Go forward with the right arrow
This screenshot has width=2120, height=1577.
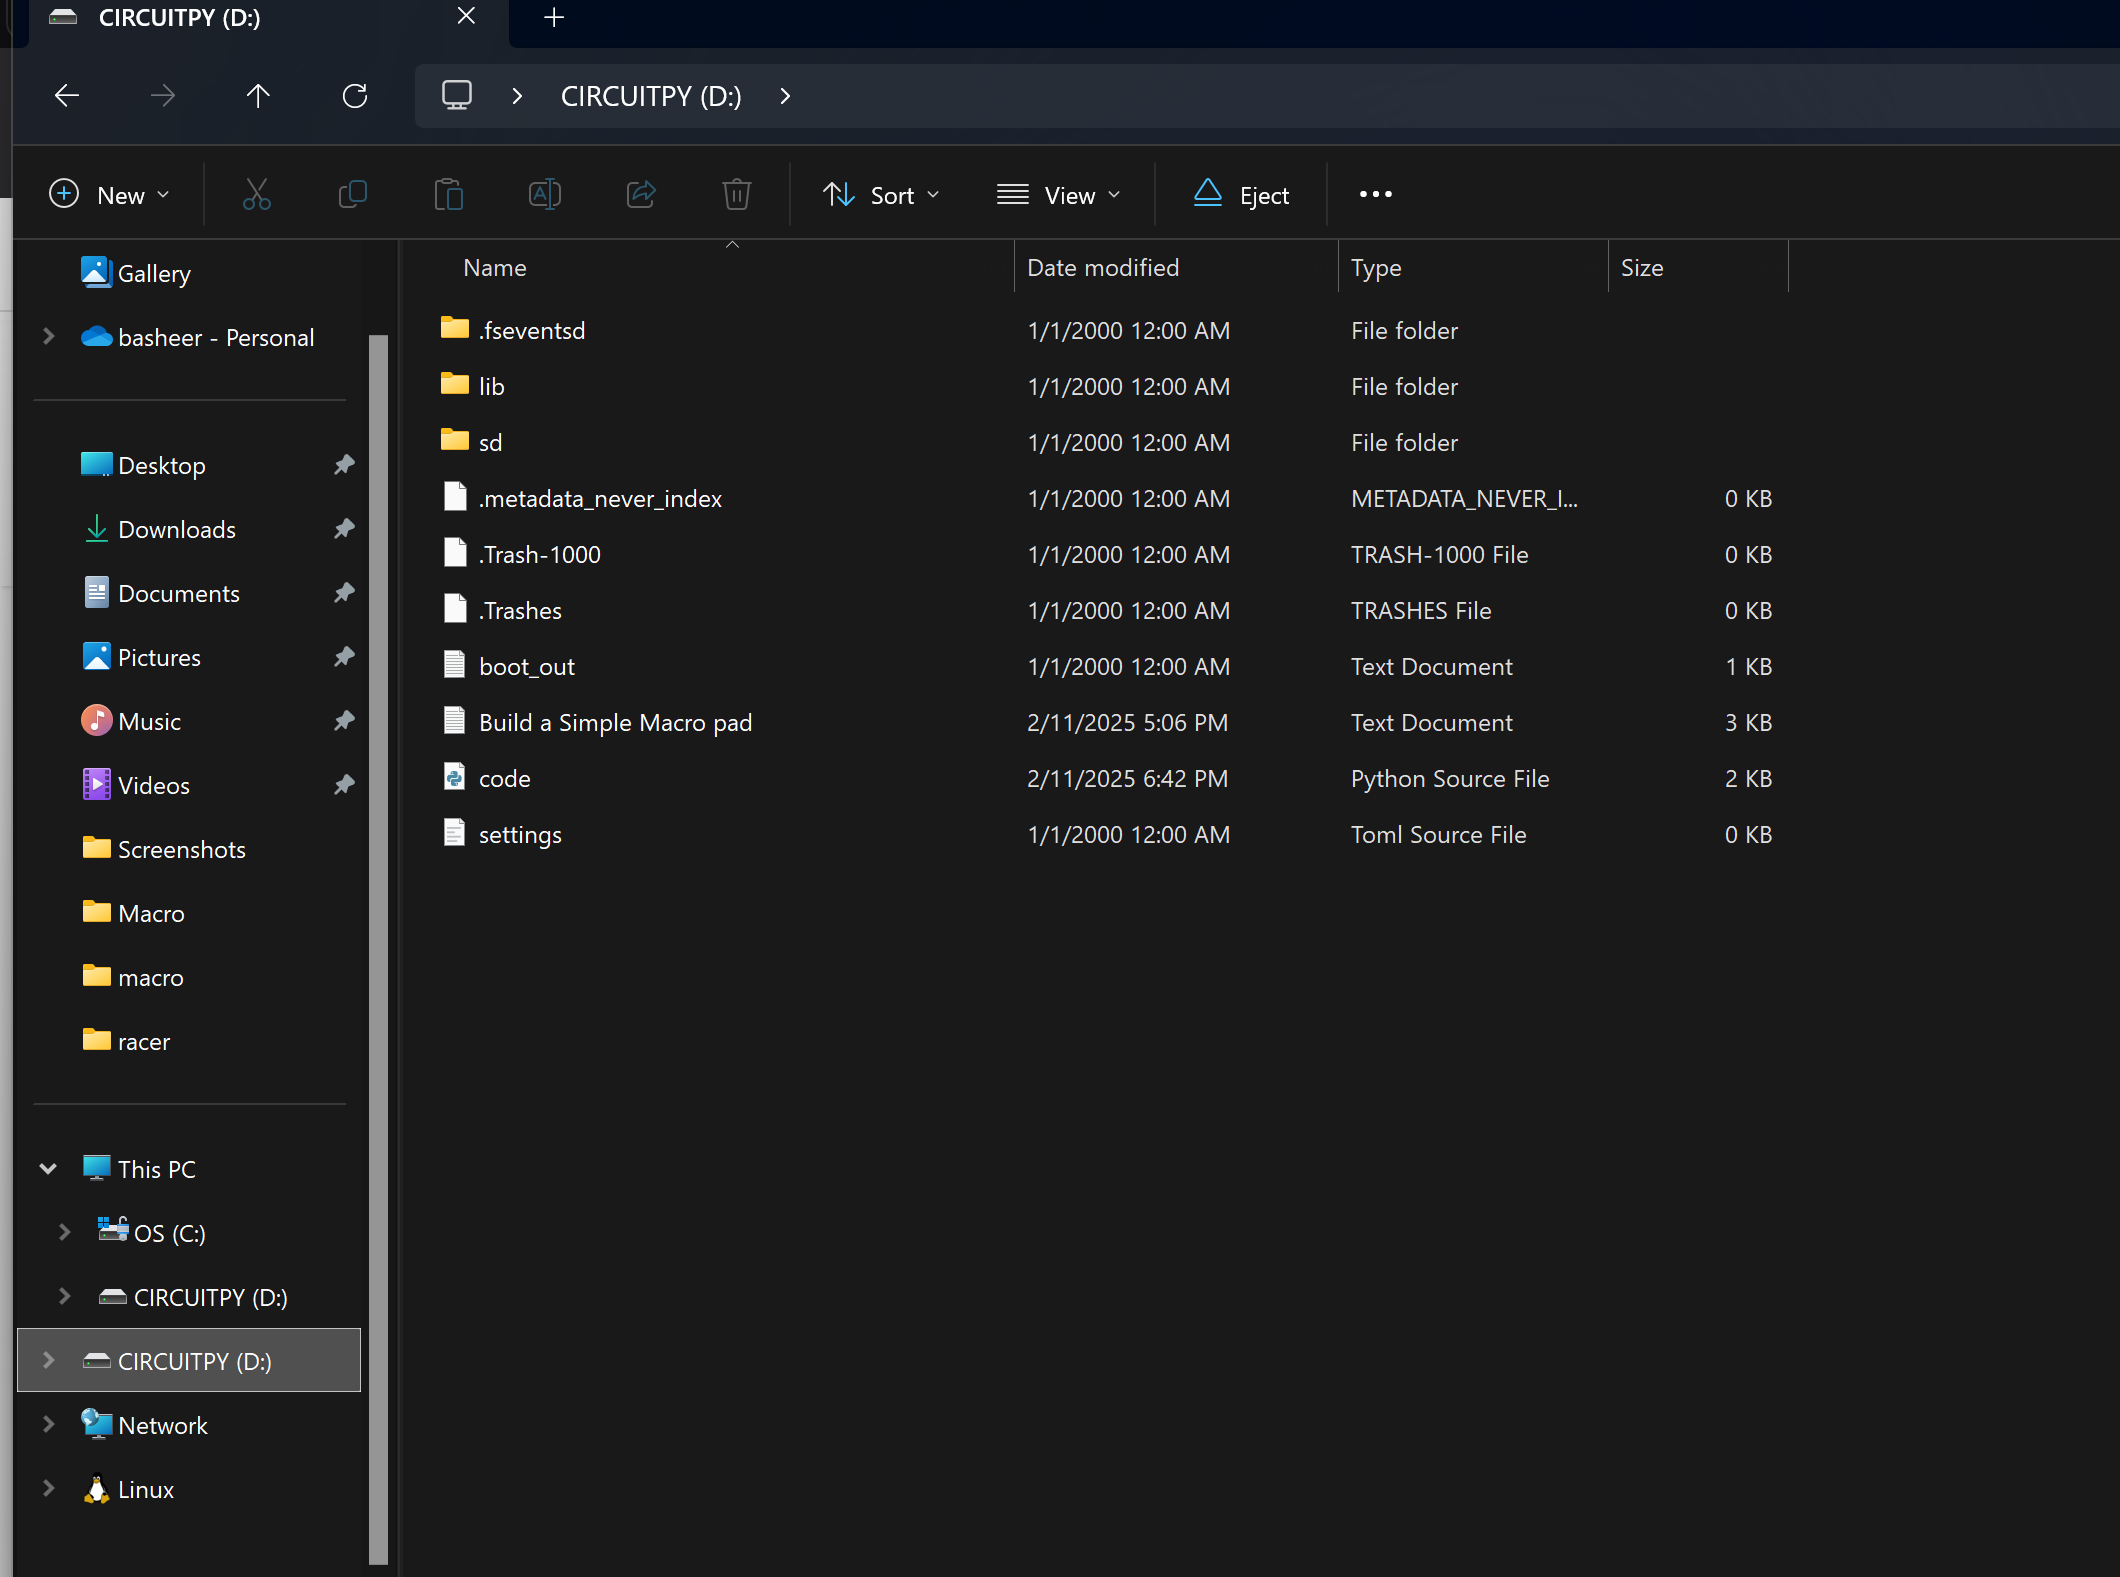point(163,96)
